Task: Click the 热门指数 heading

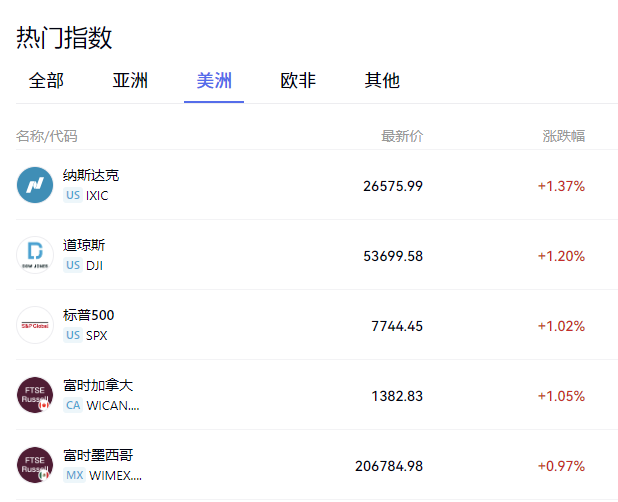Action: click(x=64, y=38)
